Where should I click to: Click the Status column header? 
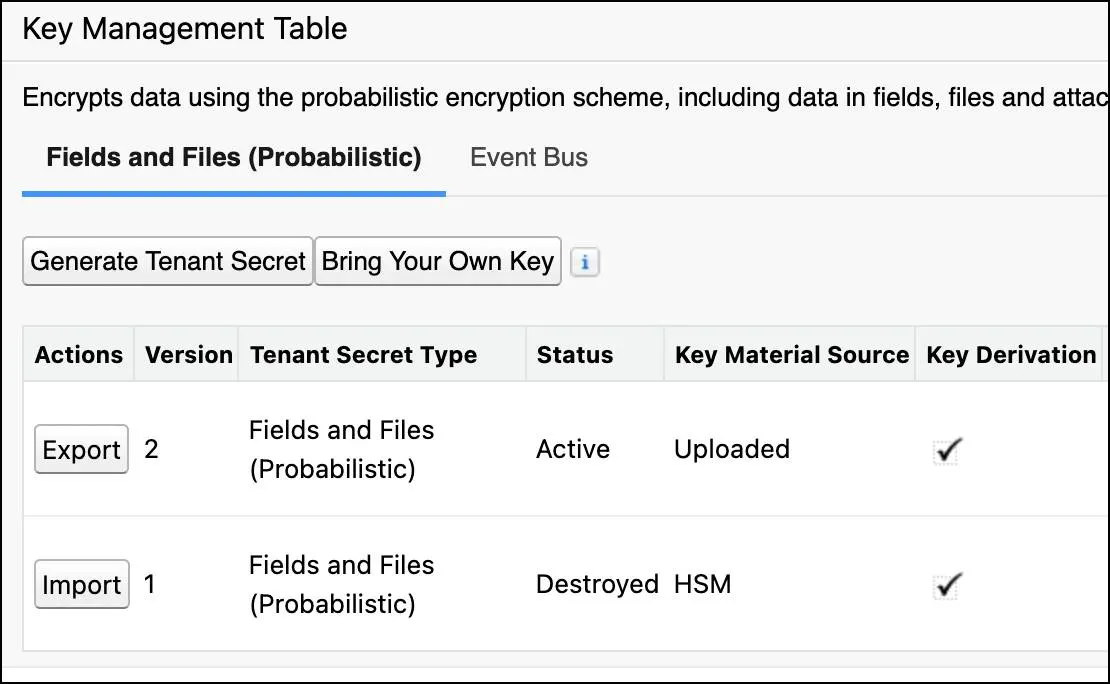pyautogui.click(x=573, y=354)
